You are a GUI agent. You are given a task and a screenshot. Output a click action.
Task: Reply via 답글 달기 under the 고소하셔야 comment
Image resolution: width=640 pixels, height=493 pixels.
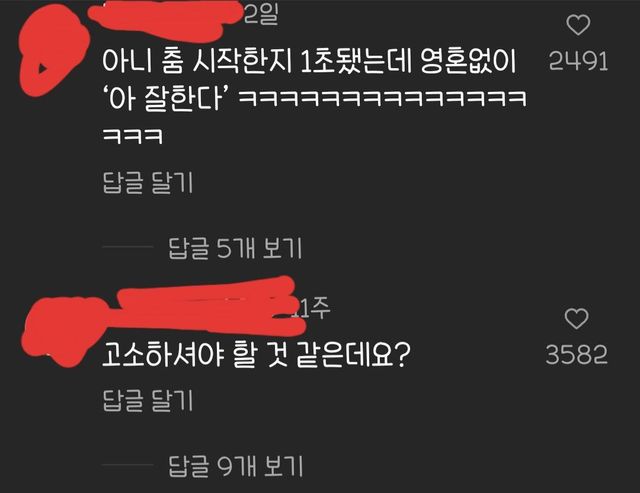point(147,400)
